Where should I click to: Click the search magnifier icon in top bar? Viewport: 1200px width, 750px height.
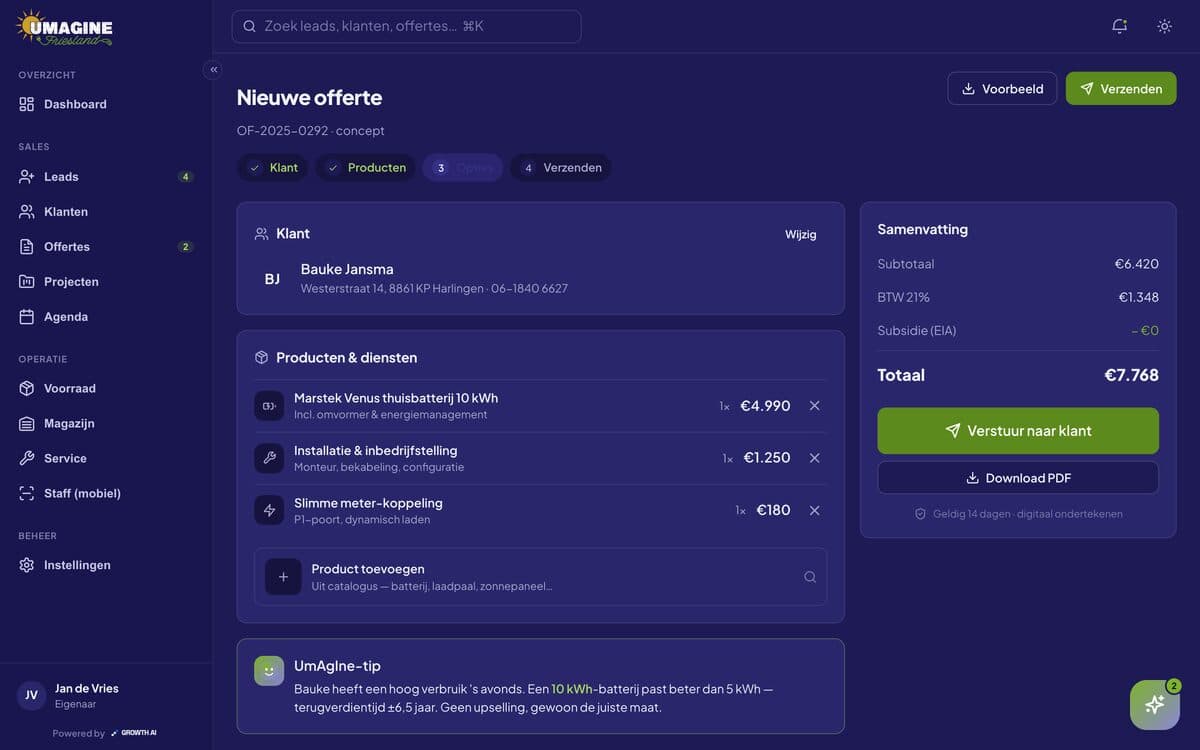(250, 26)
